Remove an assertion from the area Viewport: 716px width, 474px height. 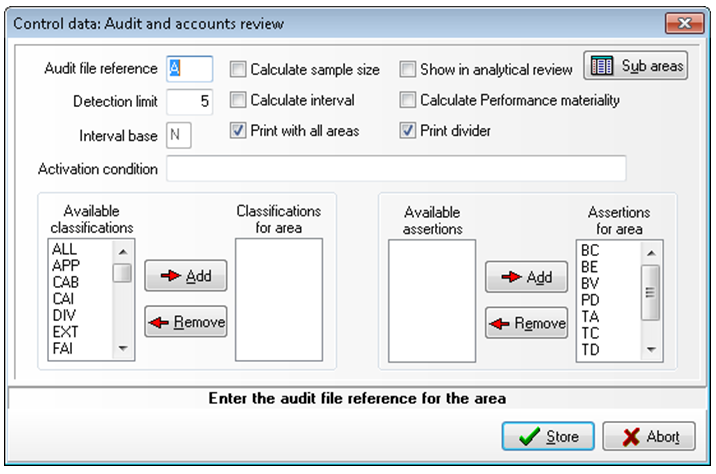point(526,323)
